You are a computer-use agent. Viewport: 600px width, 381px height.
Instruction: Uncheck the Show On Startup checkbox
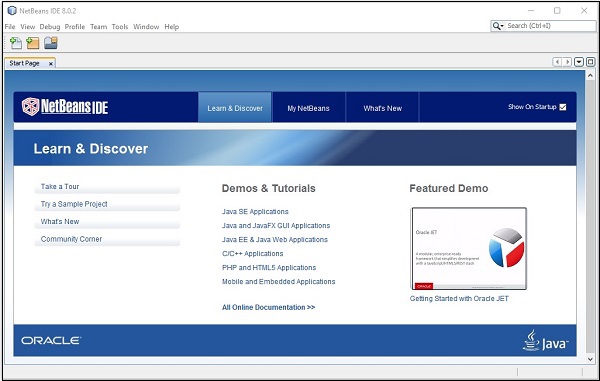coord(562,107)
